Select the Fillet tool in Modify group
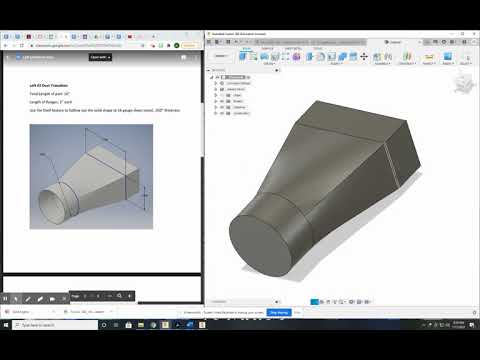This screenshot has height=360, width=480. pyautogui.click(x=321, y=57)
